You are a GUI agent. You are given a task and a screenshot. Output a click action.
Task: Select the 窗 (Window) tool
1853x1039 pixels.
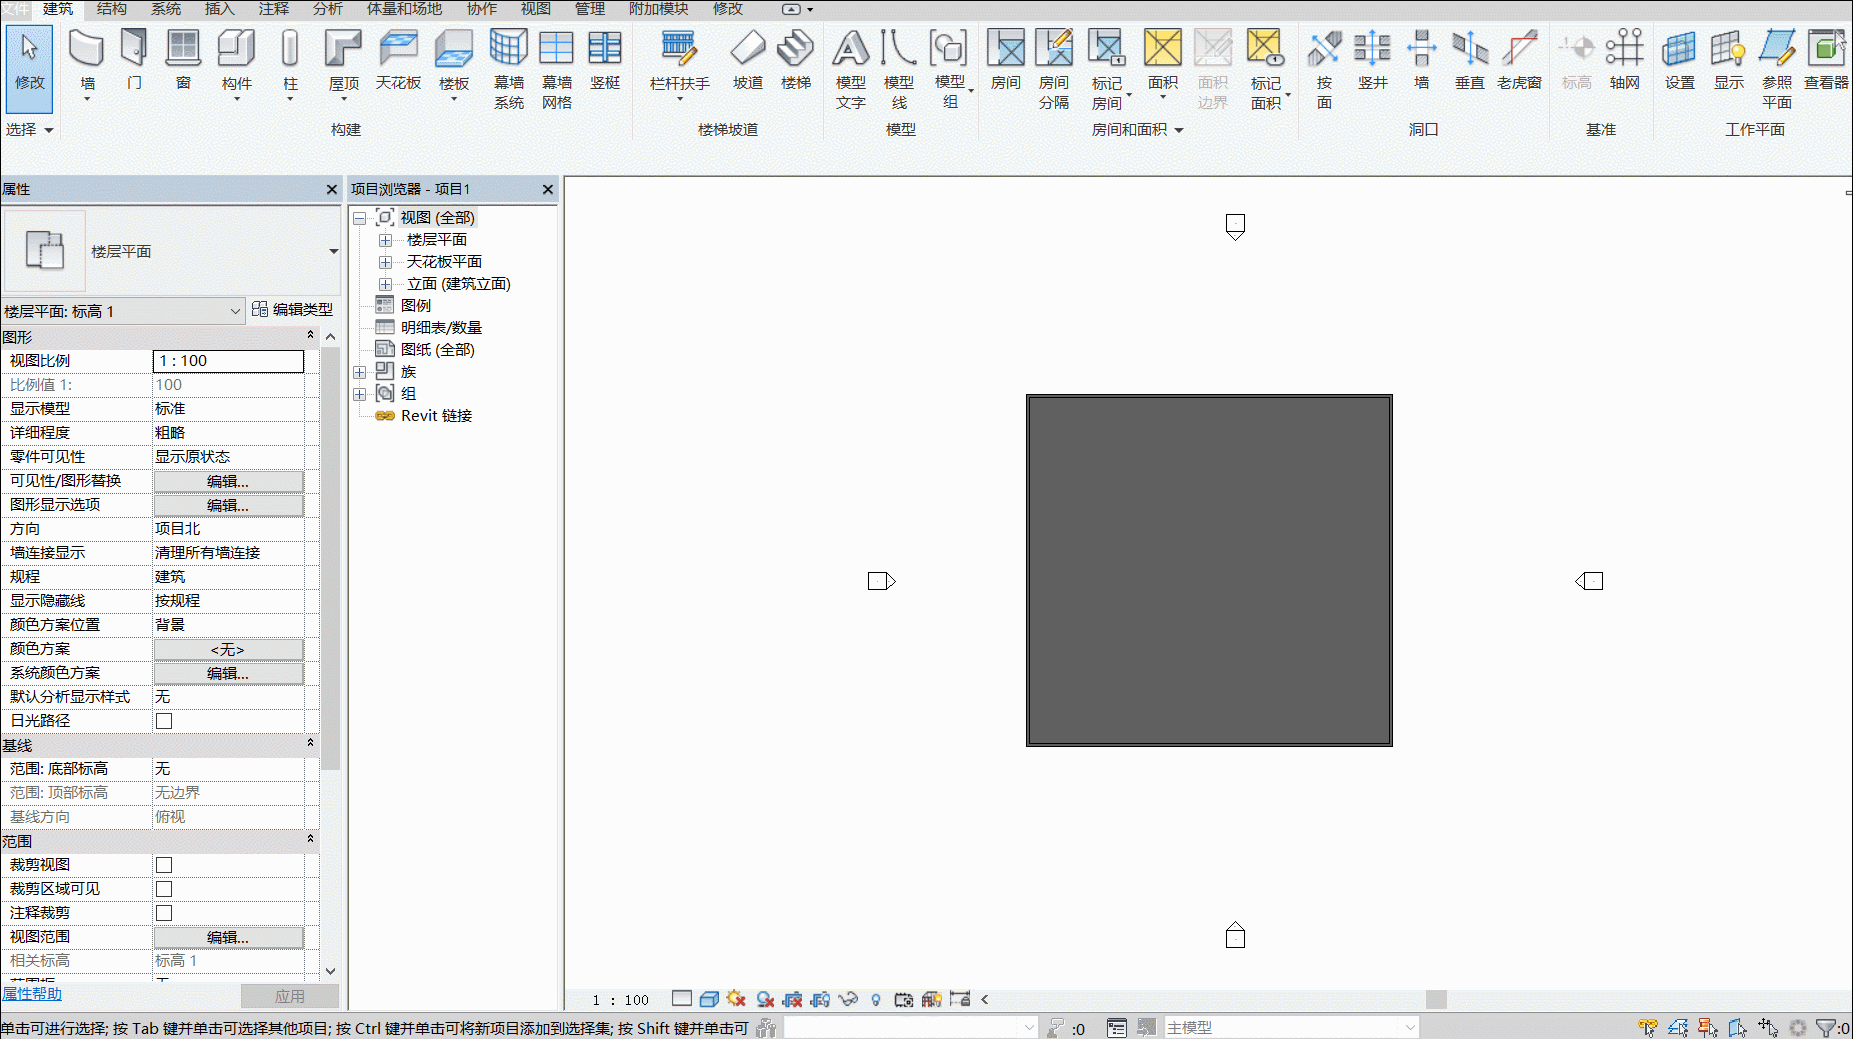pyautogui.click(x=183, y=60)
